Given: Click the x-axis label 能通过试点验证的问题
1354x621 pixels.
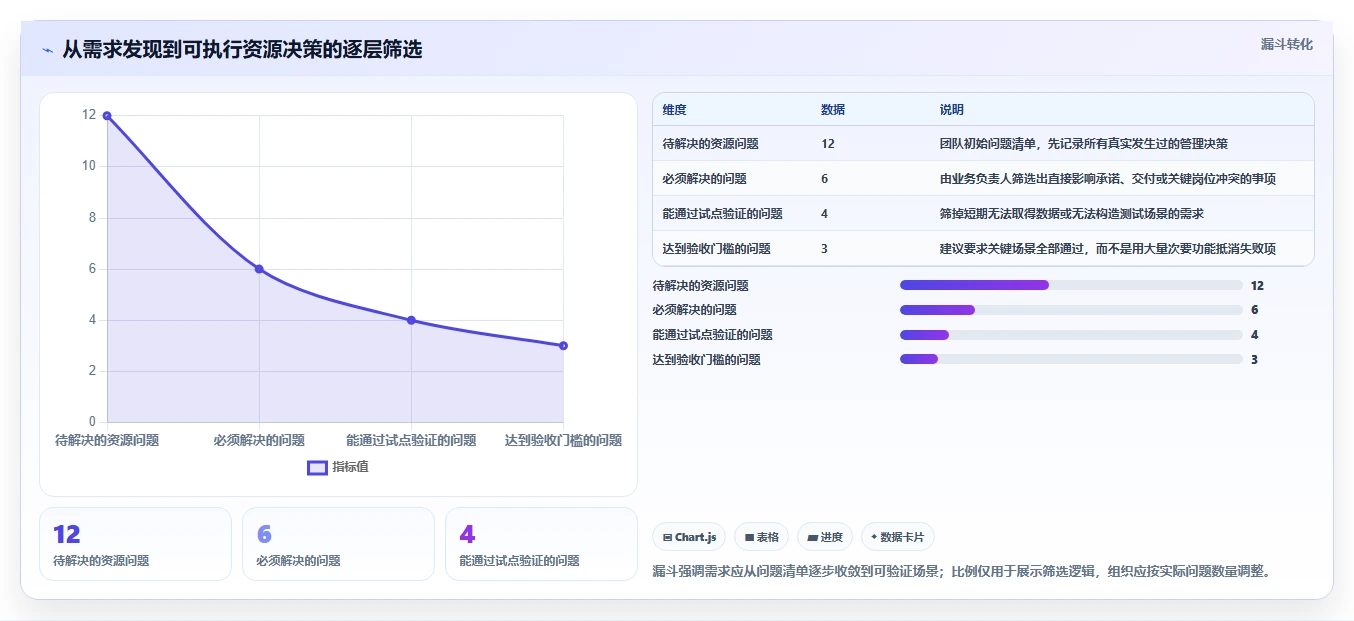Looking at the screenshot, I should point(411,440).
